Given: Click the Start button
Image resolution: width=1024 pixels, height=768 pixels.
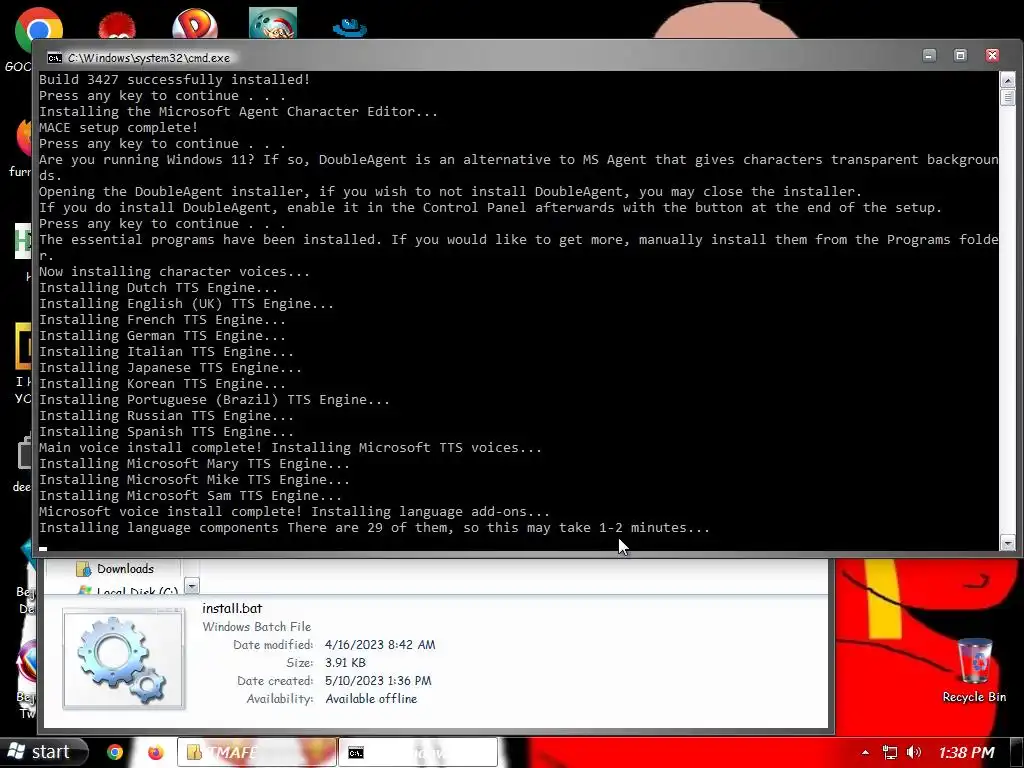Looking at the screenshot, I should 42,752.
